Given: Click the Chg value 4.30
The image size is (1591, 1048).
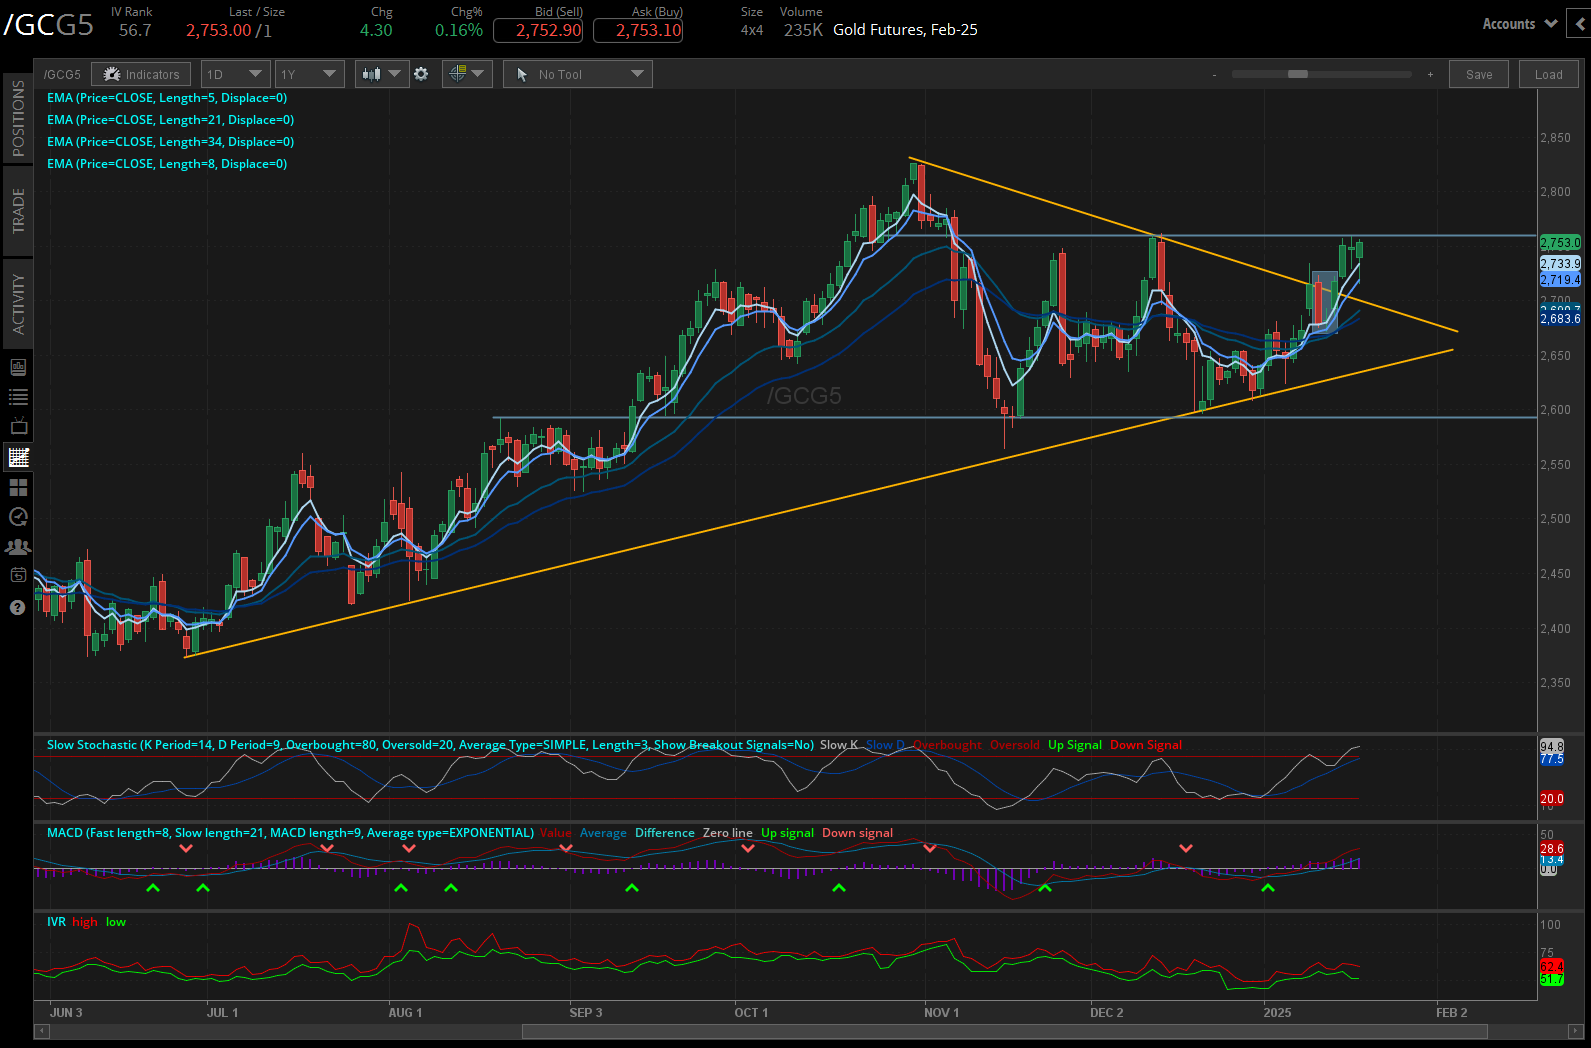Looking at the screenshot, I should pos(376,30).
